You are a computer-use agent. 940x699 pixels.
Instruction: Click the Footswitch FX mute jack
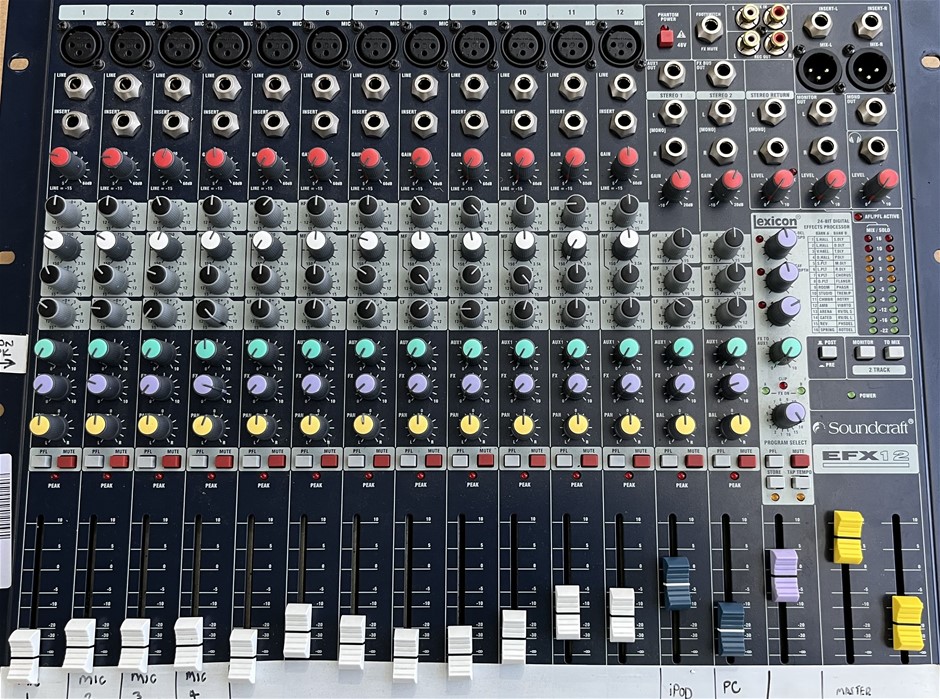(x=711, y=27)
